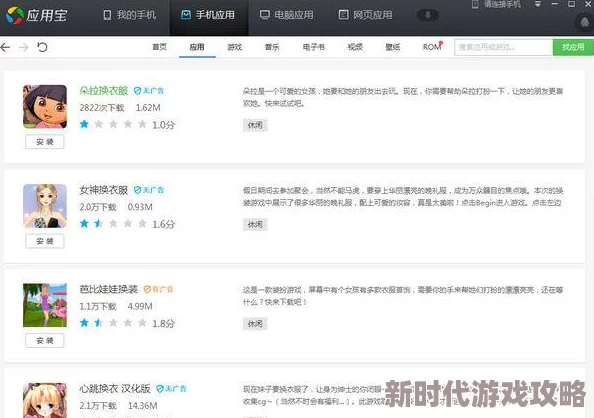Click the 休闲 tag under 女神换衣服
The height and width of the screenshot is (418, 594).
pos(255,224)
